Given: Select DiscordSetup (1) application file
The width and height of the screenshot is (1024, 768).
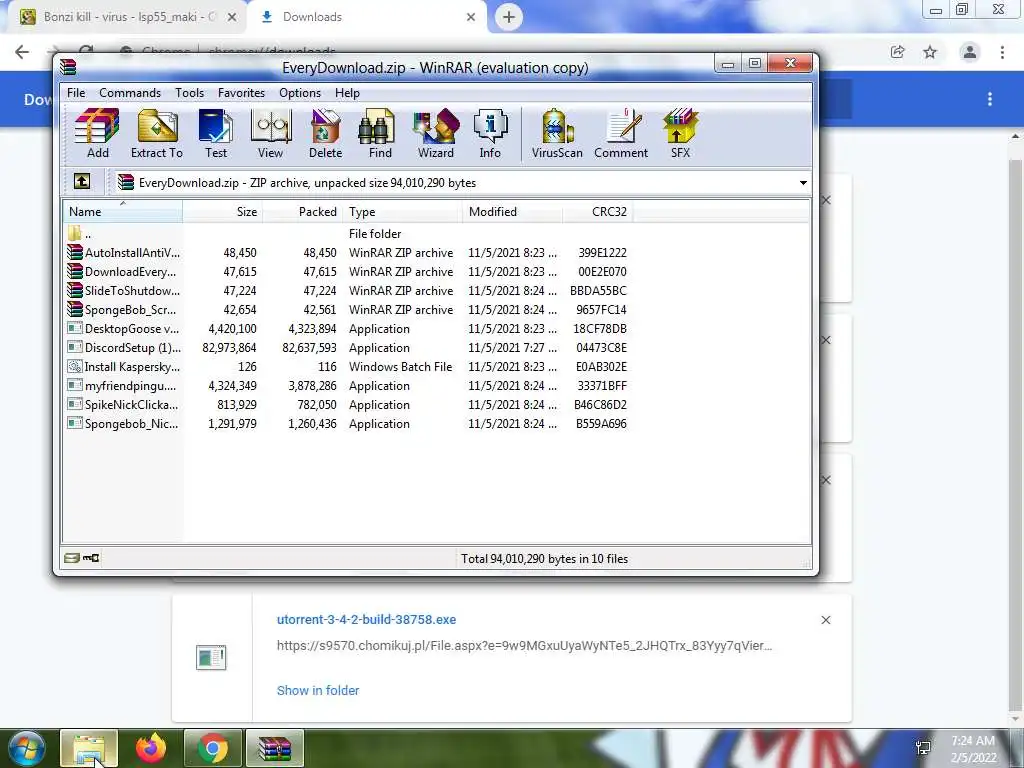Looking at the screenshot, I should (x=349, y=347).
